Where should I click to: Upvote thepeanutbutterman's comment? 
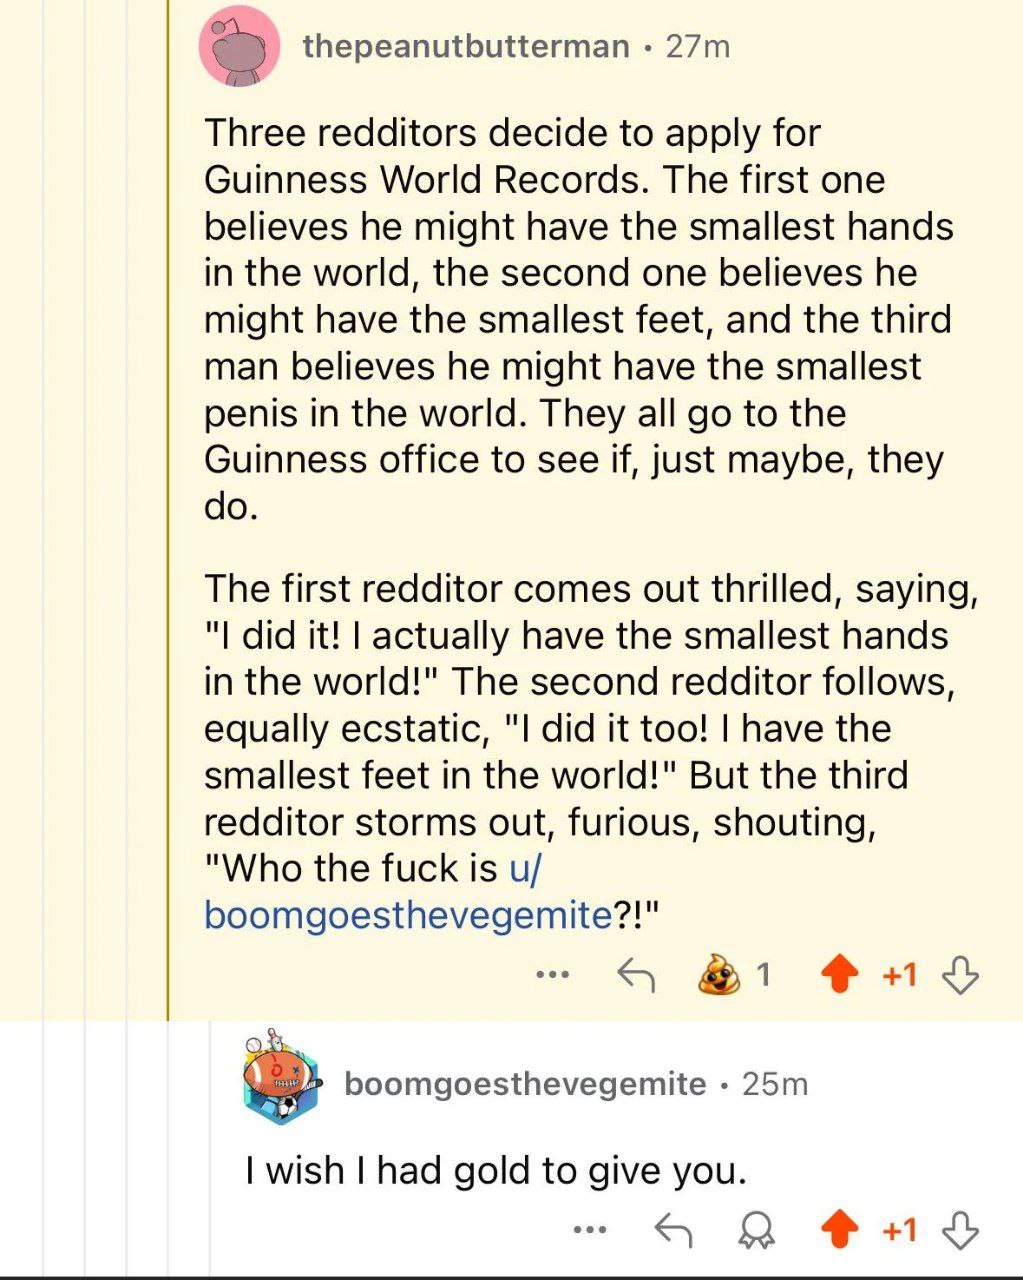coord(838,974)
